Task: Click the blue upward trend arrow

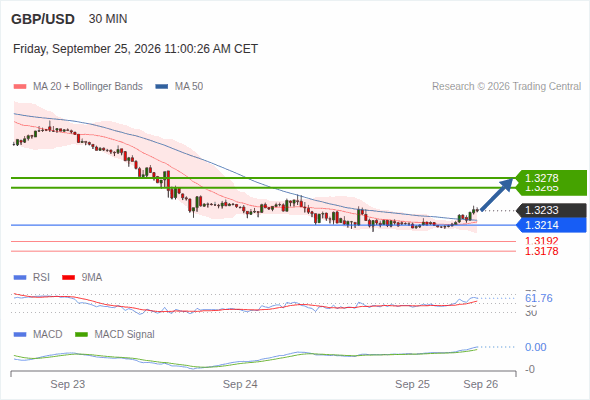Action: pyautogui.click(x=497, y=194)
